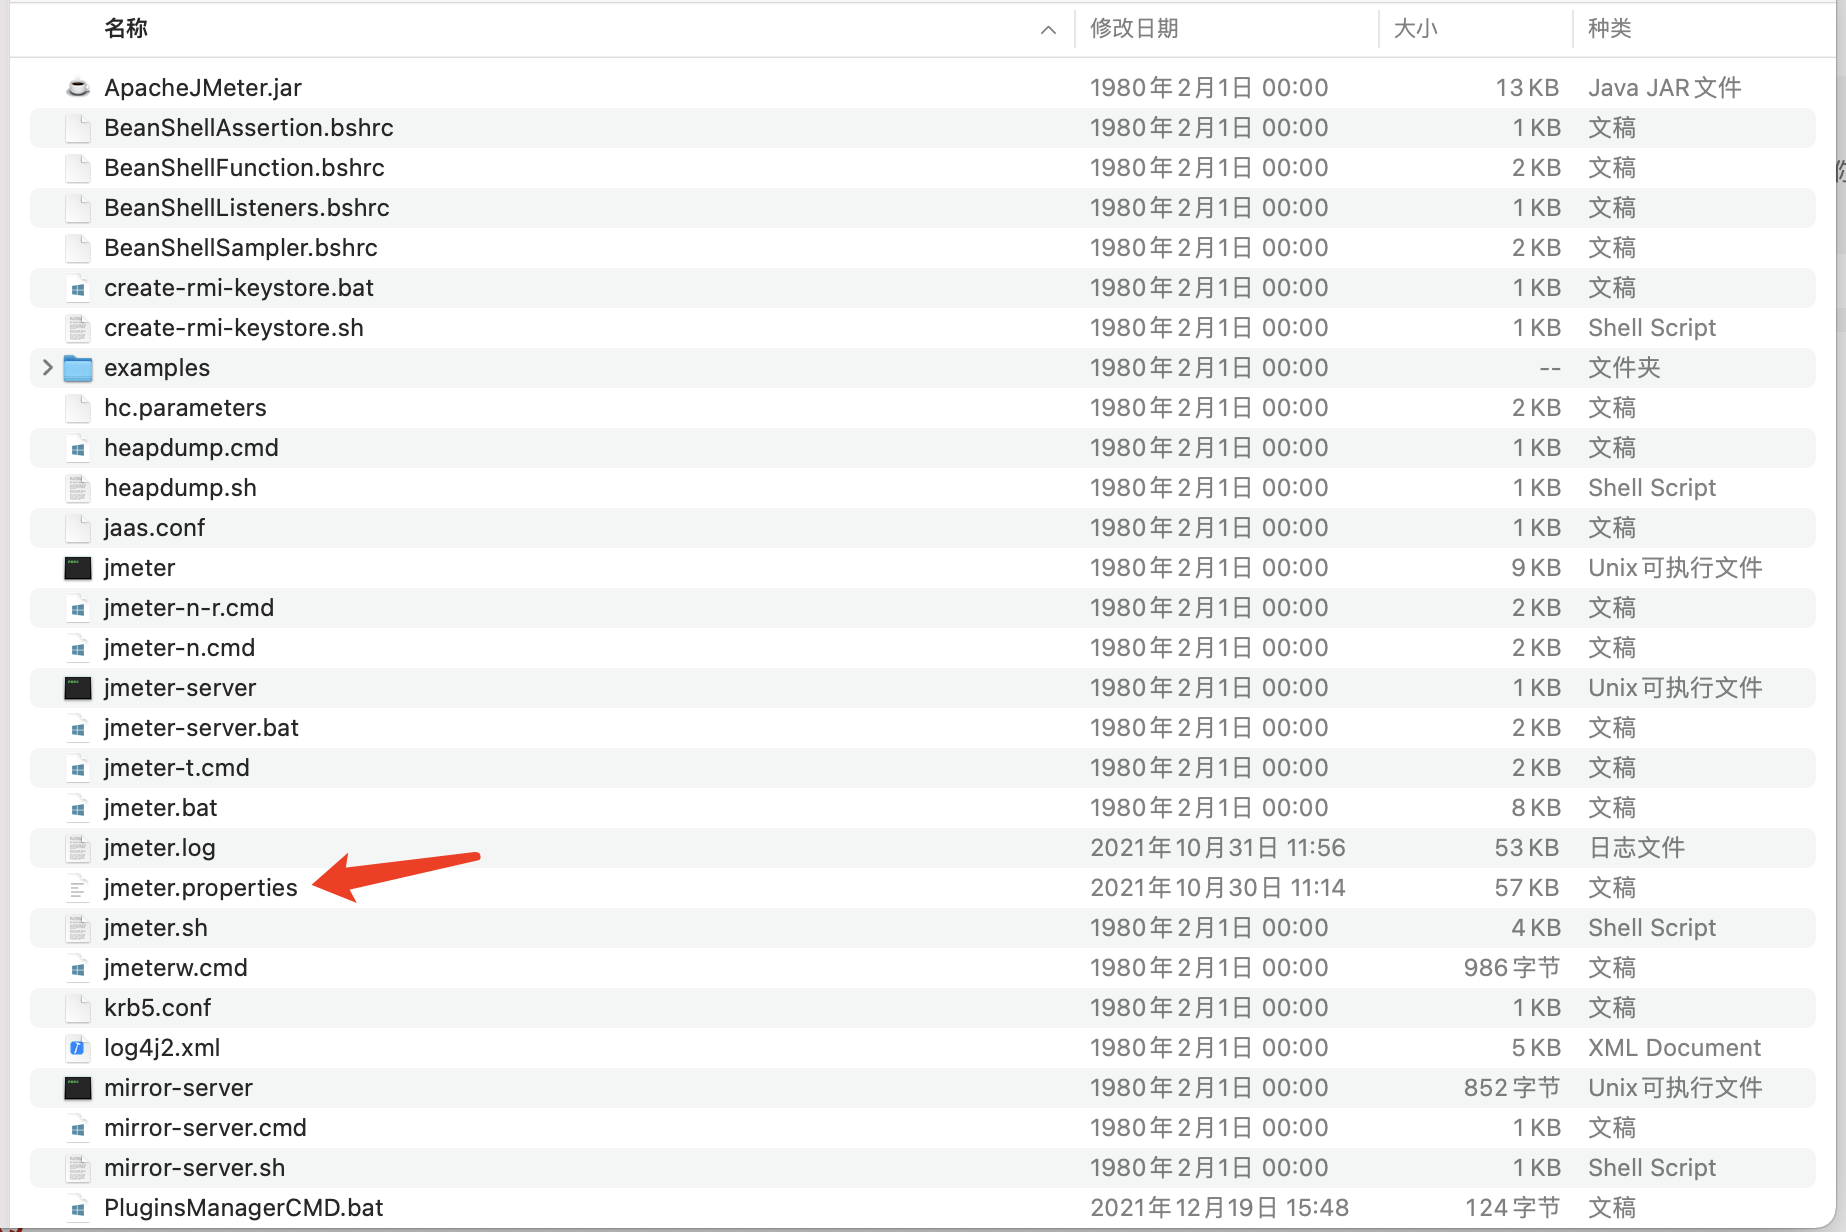Click the jmeter-server executable terminal icon
This screenshot has height=1232, width=1846.
(78, 688)
